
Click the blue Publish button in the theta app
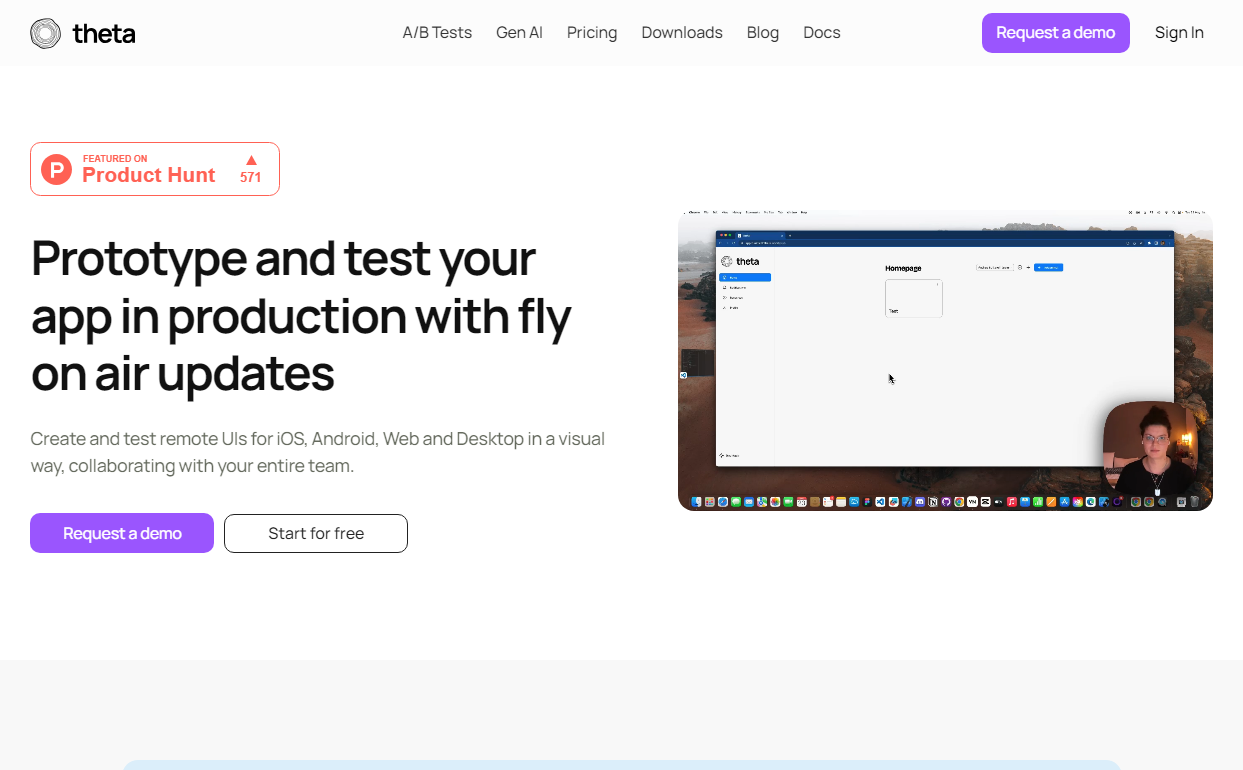[1048, 267]
